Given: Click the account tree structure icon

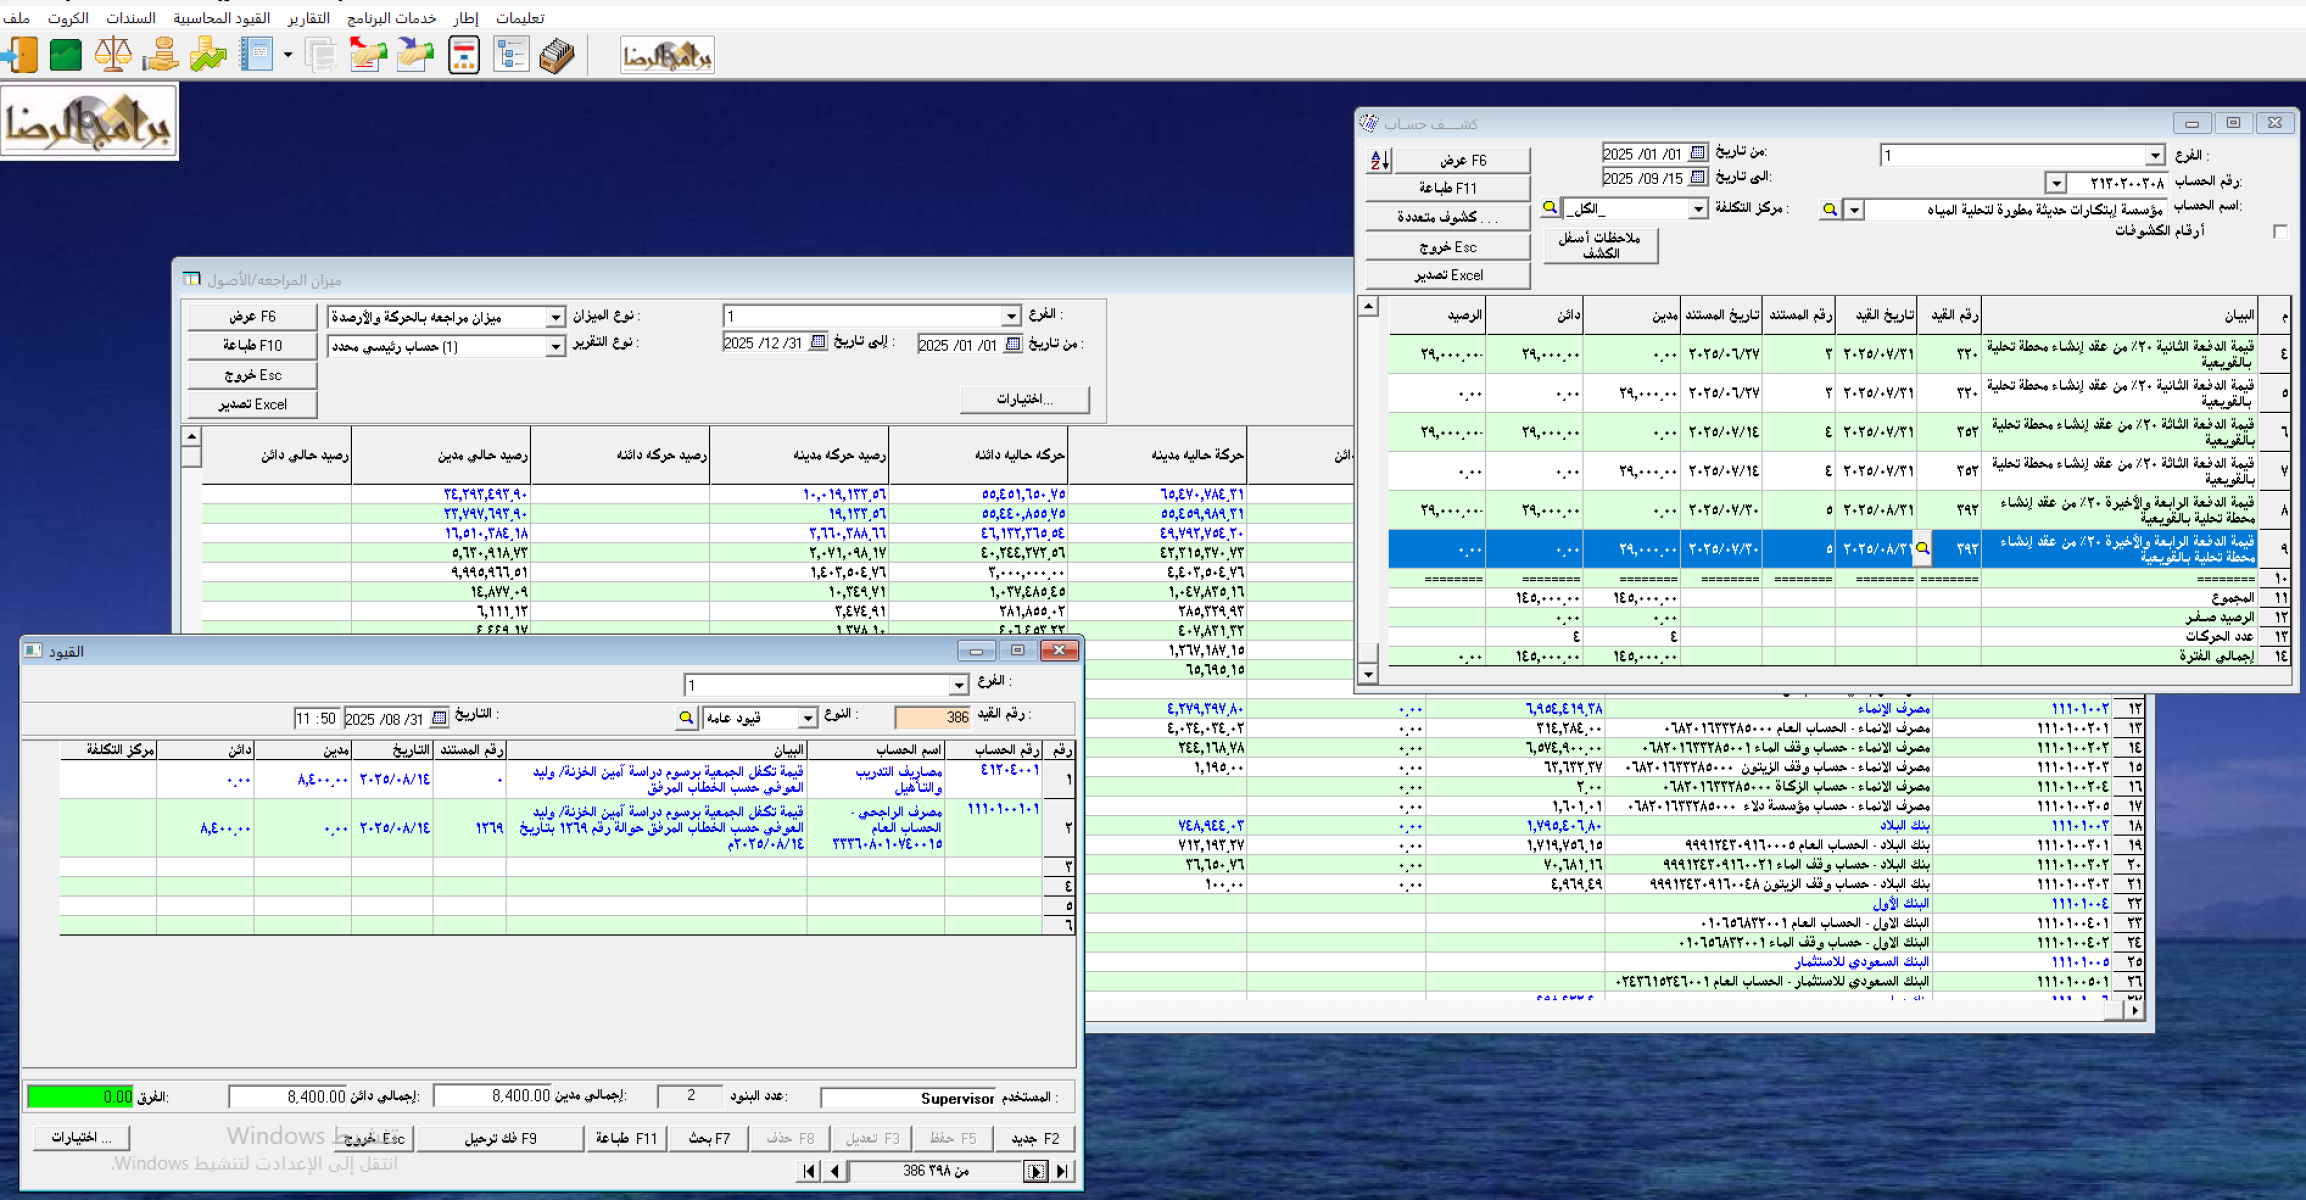Looking at the screenshot, I should pos(511,55).
